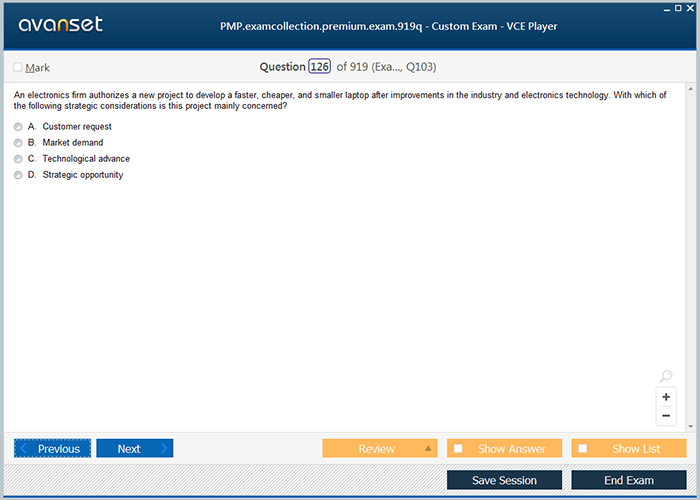Viewport: 700px width, 500px height.
Task: Tick the Mark checkbox for this question
Action: [18, 68]
